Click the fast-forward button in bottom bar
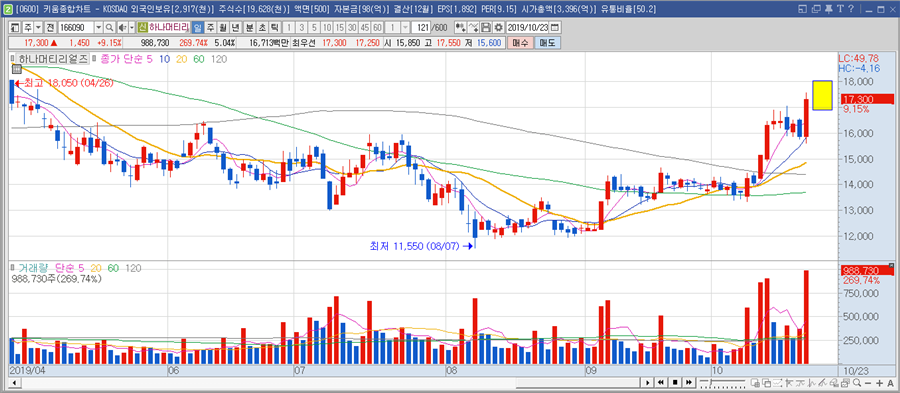The height and width of the screenshot is (393, 900). tap(689, 383)
